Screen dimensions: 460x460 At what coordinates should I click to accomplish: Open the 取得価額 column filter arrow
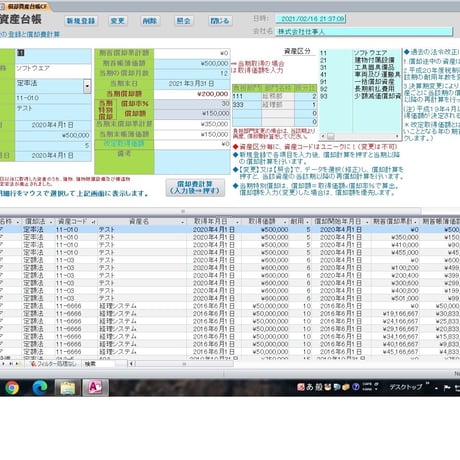click(285, 222)
